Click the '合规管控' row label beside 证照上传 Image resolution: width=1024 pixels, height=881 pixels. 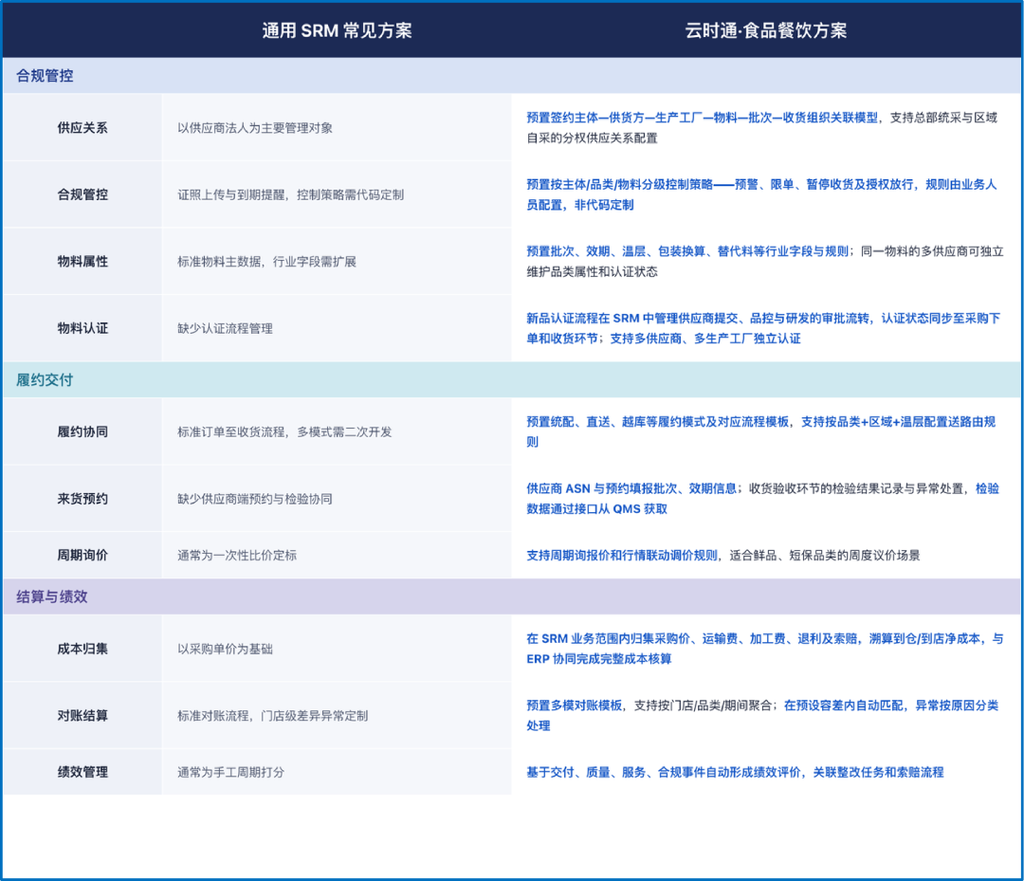[82, 195]
